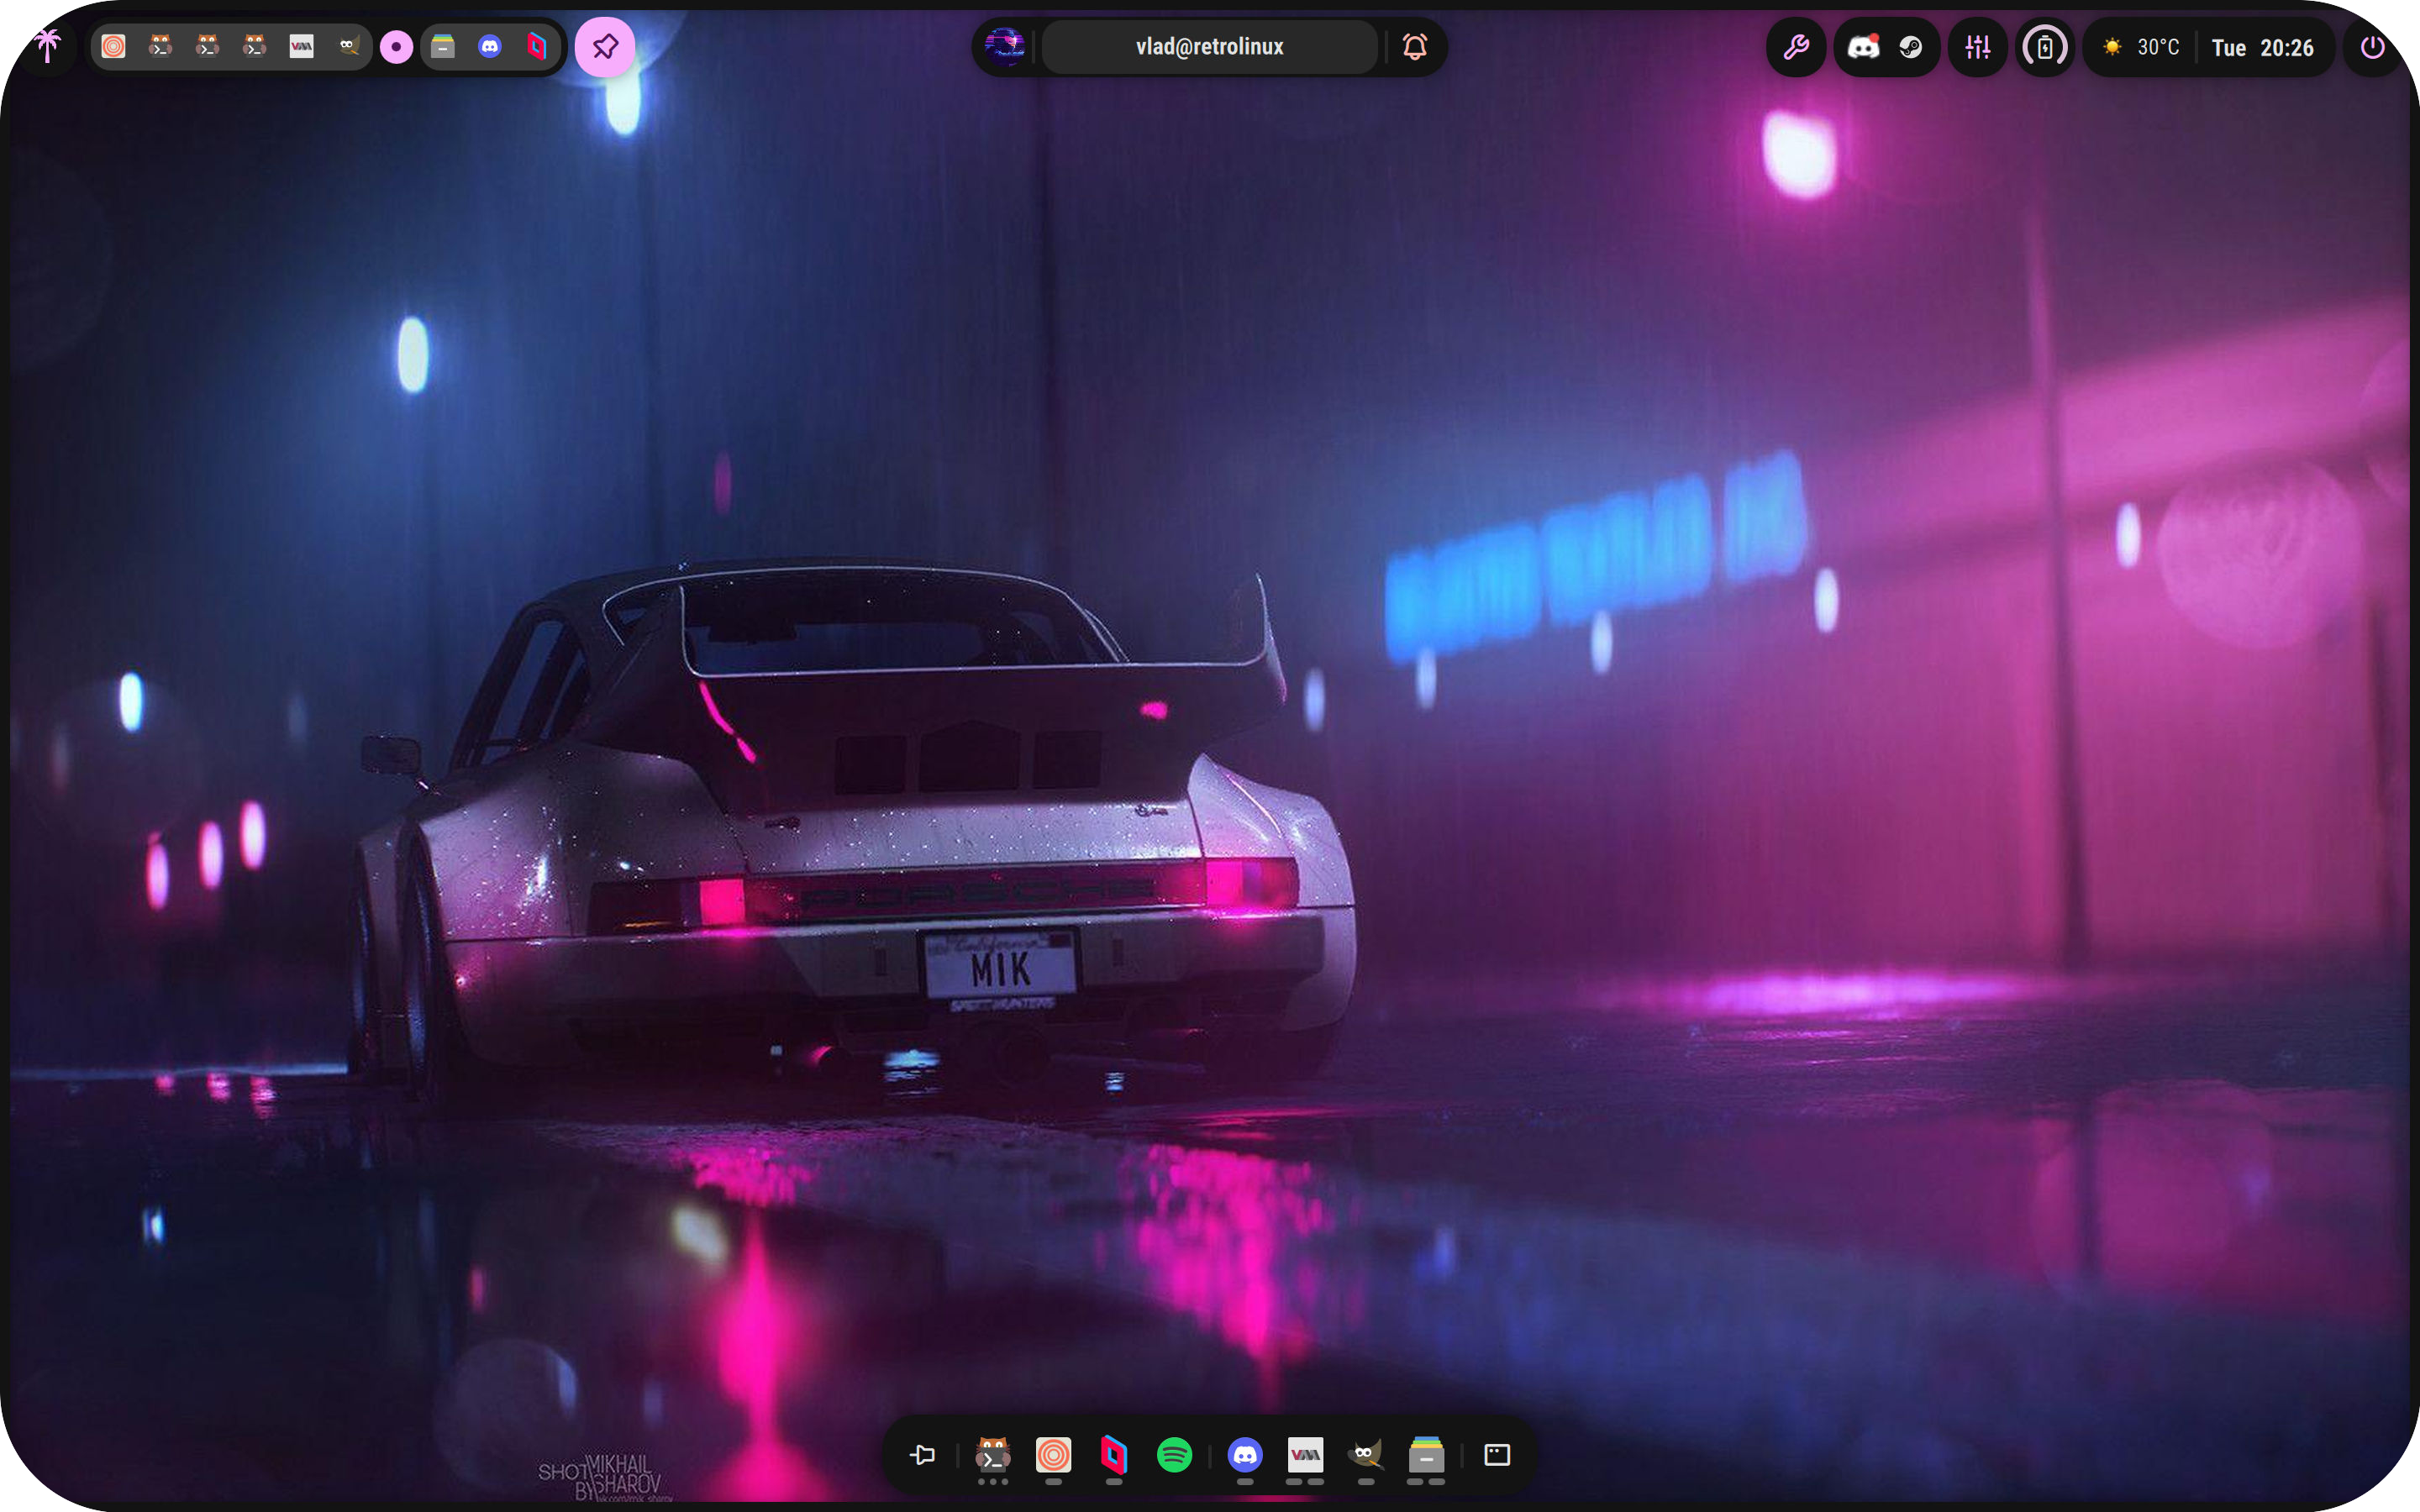
Task: Open Discord from the system tray
Action: 1863,46
